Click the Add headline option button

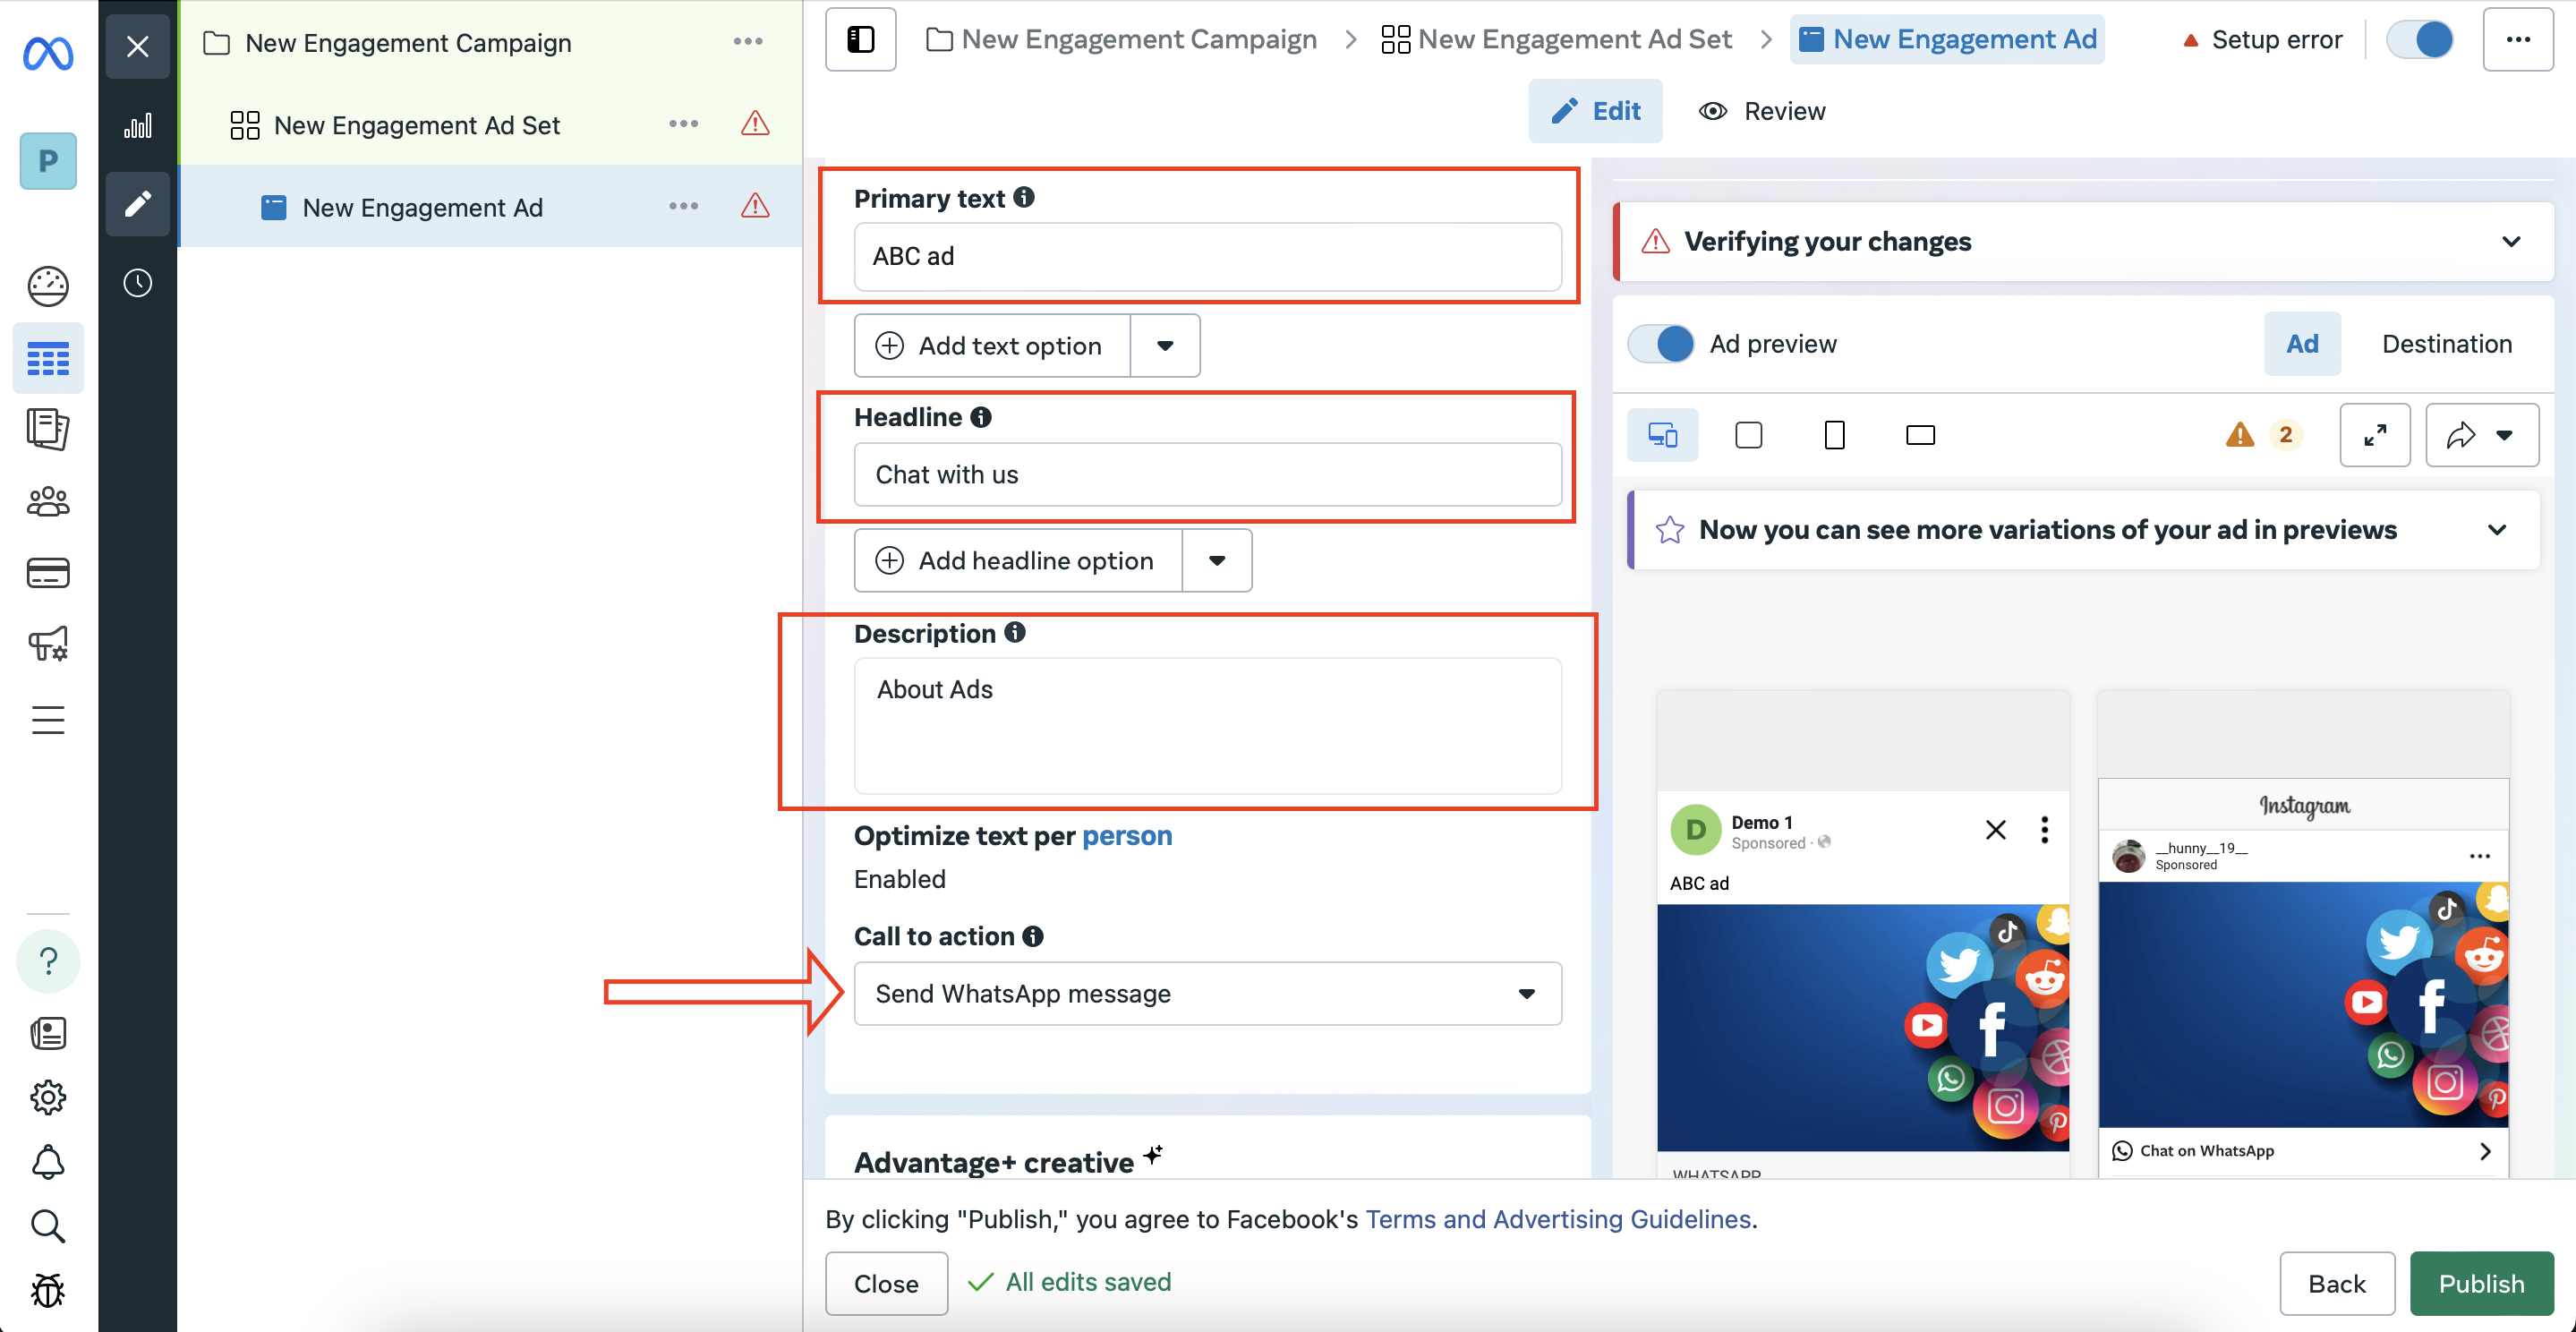[1019, 561]
